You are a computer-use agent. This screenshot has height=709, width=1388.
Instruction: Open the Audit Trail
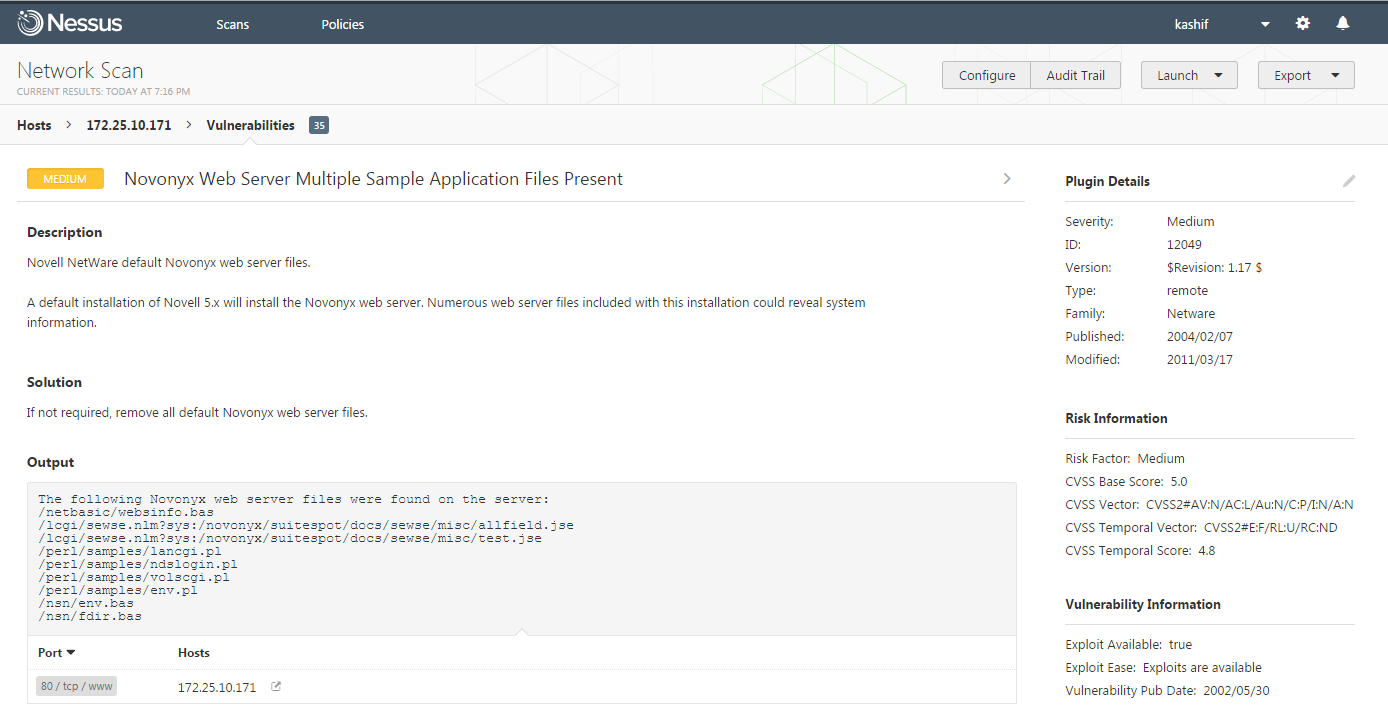pyautogui.click(x=1075, y=75)
